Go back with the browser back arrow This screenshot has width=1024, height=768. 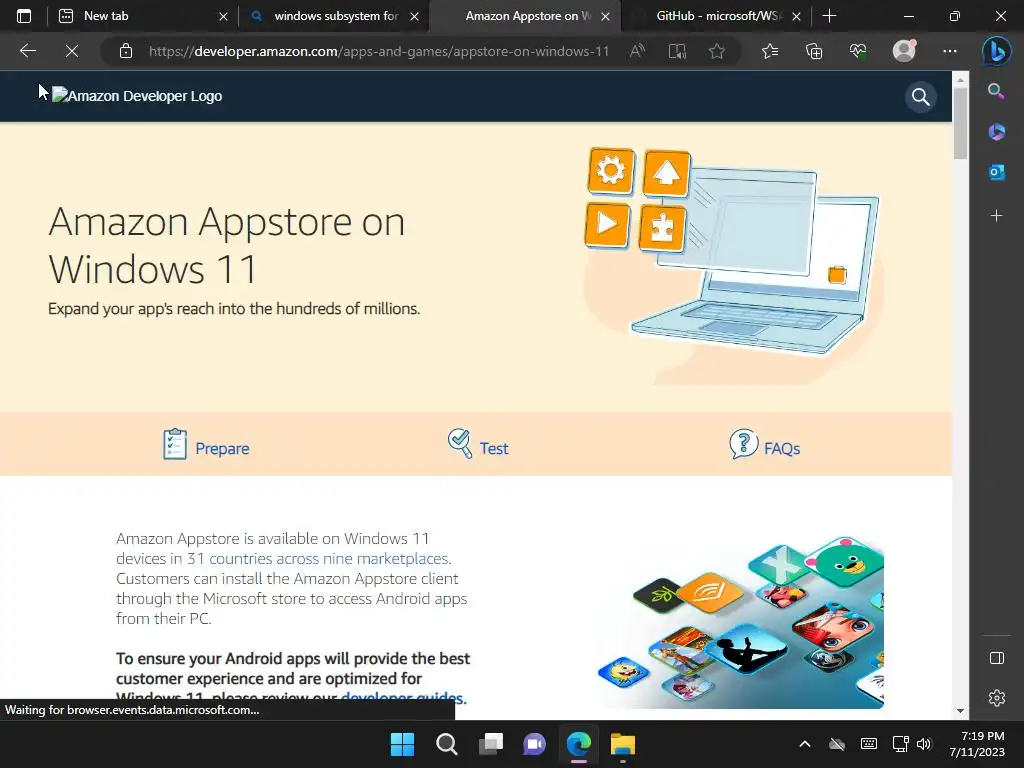28,51
